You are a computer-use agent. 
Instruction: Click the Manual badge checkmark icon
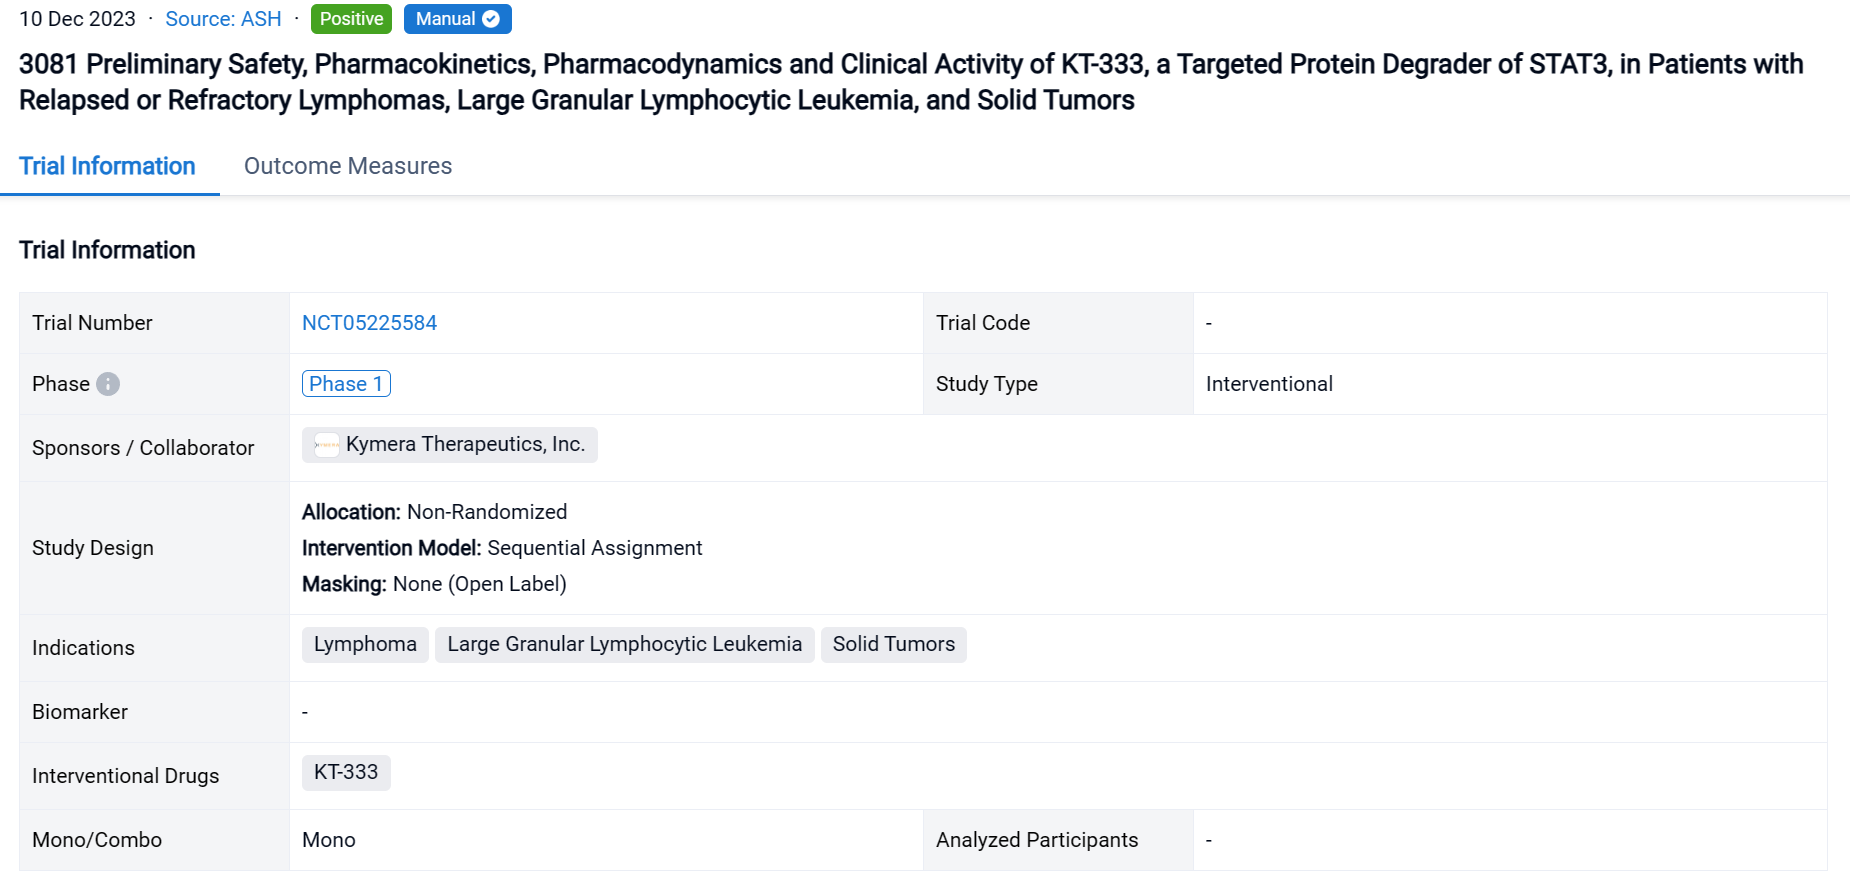coord(491,19)
